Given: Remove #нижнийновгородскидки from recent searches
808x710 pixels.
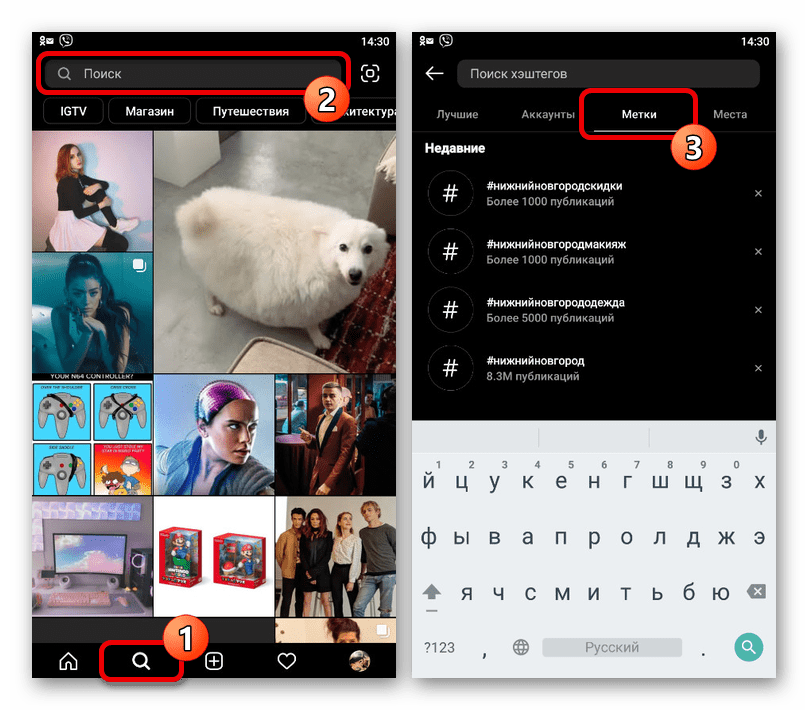Looking at the screenshot, I should 758,193.
